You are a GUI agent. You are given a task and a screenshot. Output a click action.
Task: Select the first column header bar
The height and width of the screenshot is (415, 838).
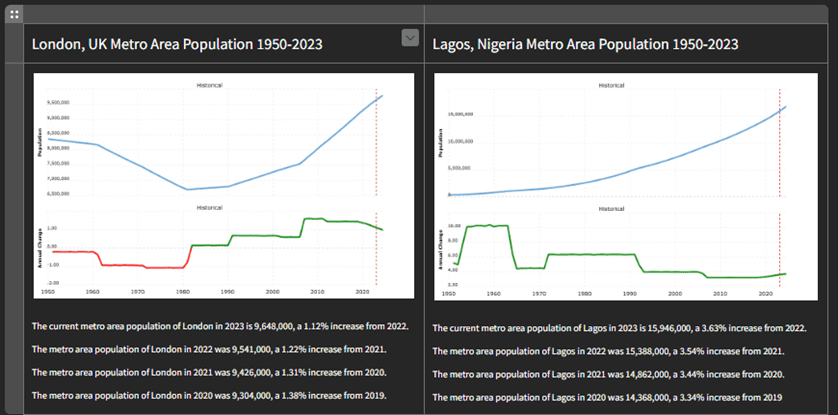[224, 14]
